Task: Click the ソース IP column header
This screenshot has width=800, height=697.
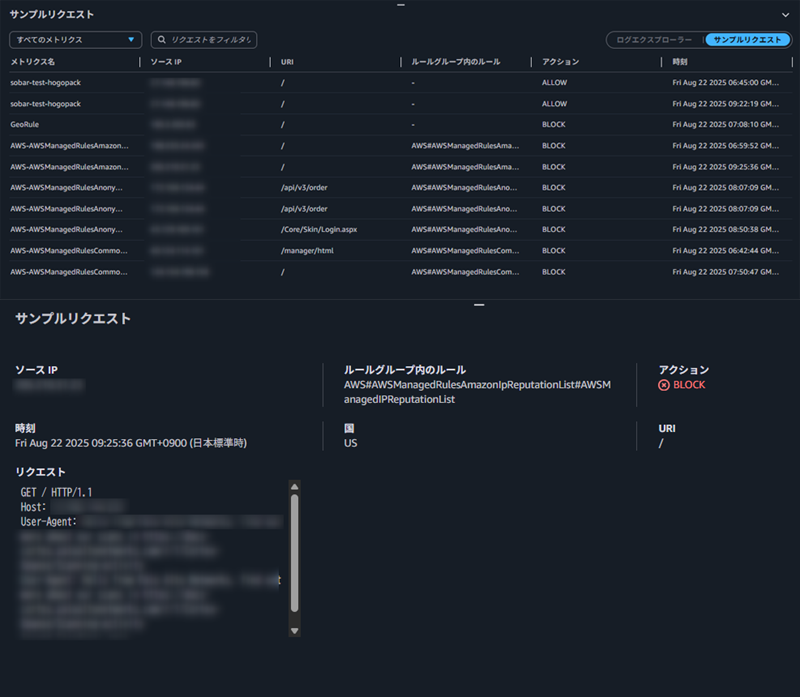Action: (x=166, y=62)
